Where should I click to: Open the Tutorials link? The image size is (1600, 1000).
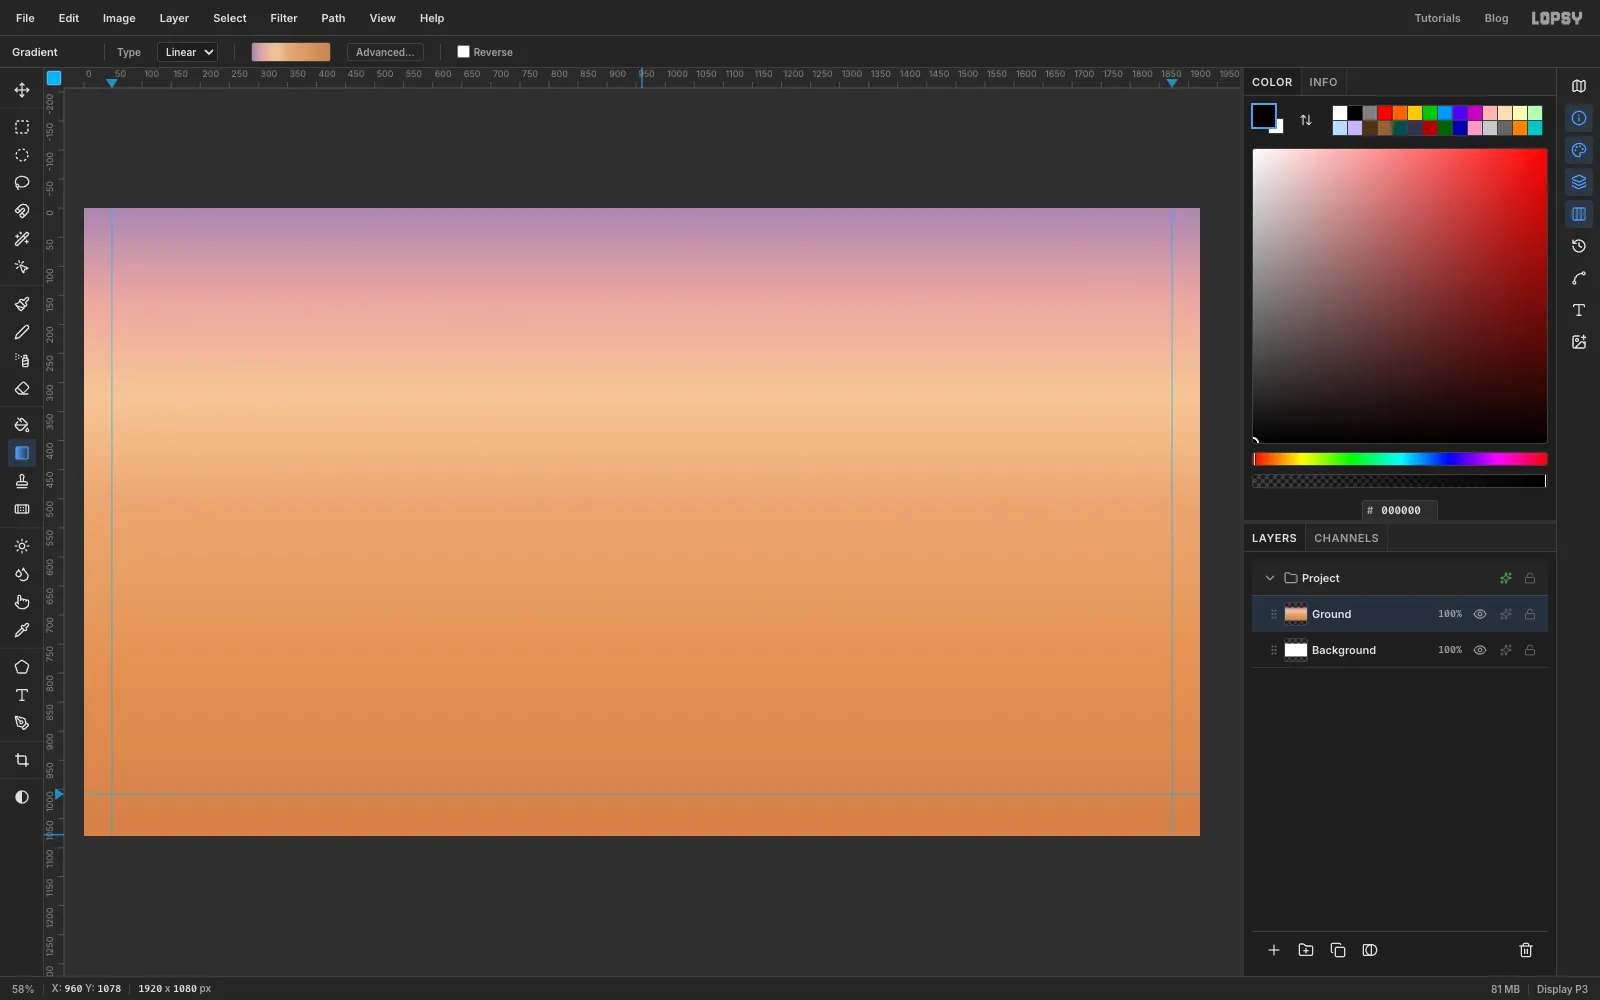pos(1437,18)
